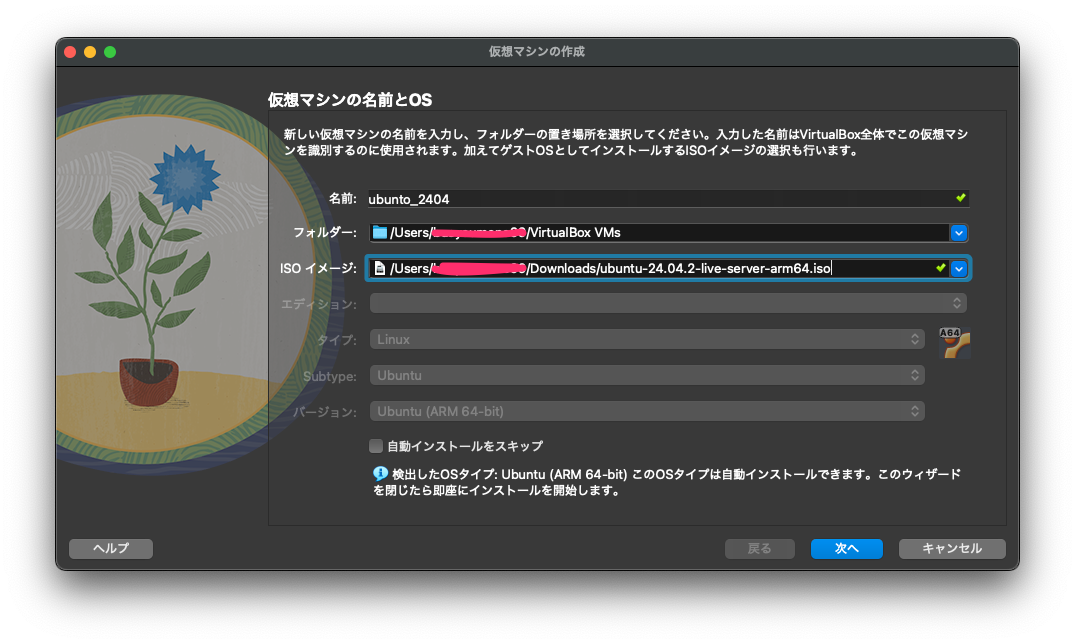Image resolution: width=1075 pixels, height=644 pixels.
Task: Click the ヘルプ button
Action: (110, 548)
